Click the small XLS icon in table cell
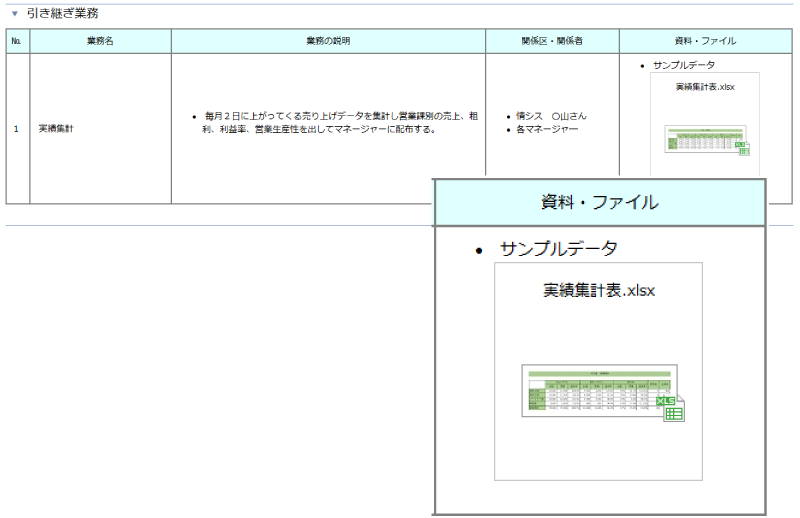800x518 pixels. click(x=742, y=149)
